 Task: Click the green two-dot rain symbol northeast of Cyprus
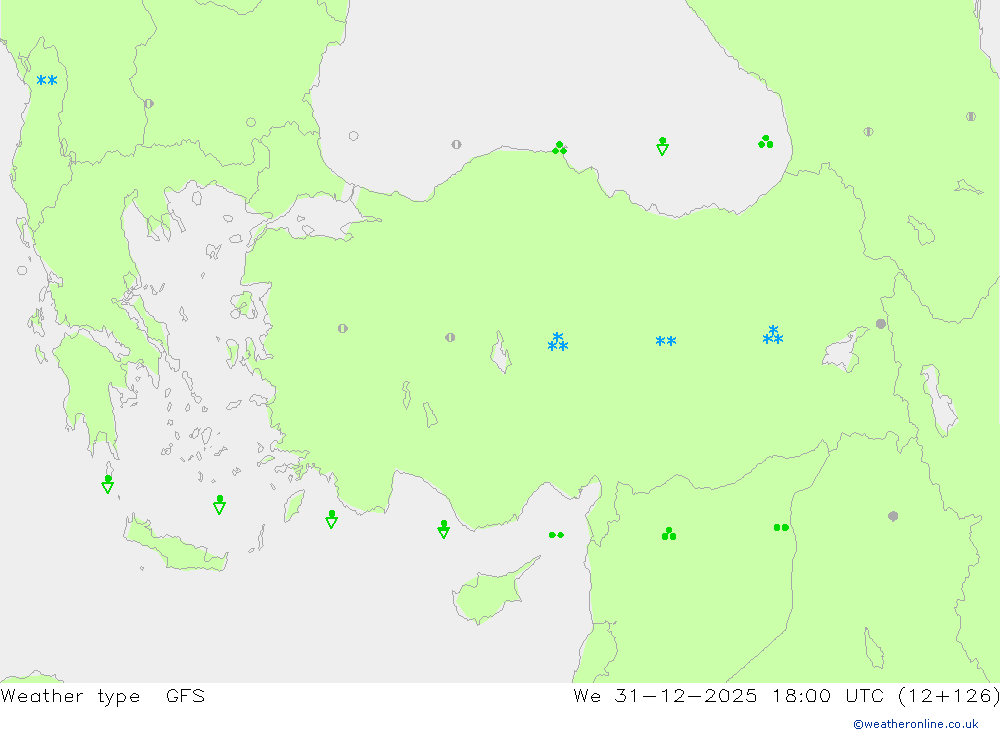(556, 535)
